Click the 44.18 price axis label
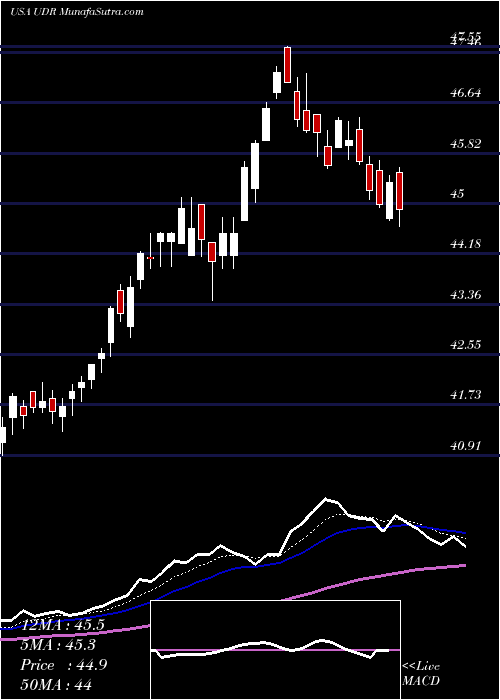Screen dimensions: 500x700 (466, 244)
